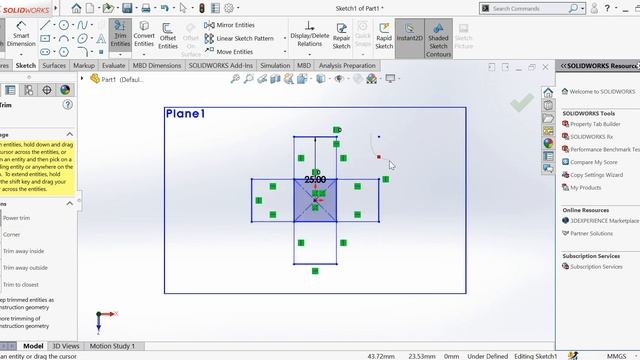Image resolution: width=640 pixels, height=360 pixels.
Task: Collapse the Options section chevron
Action: point(70,203)
